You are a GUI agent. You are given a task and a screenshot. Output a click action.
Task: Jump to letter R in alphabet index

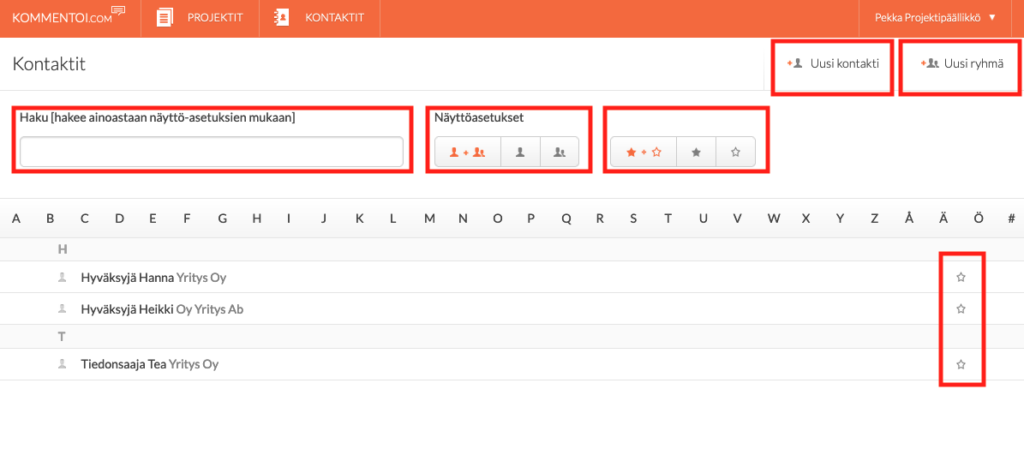click(x=600, y=219)
